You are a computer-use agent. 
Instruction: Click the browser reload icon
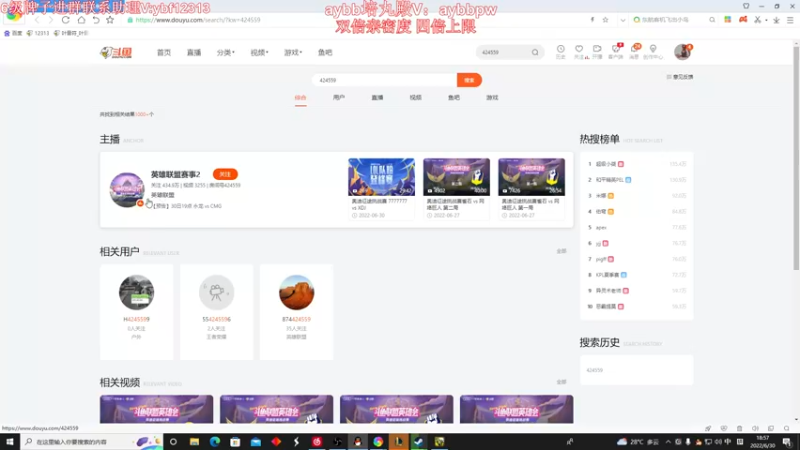66,20
